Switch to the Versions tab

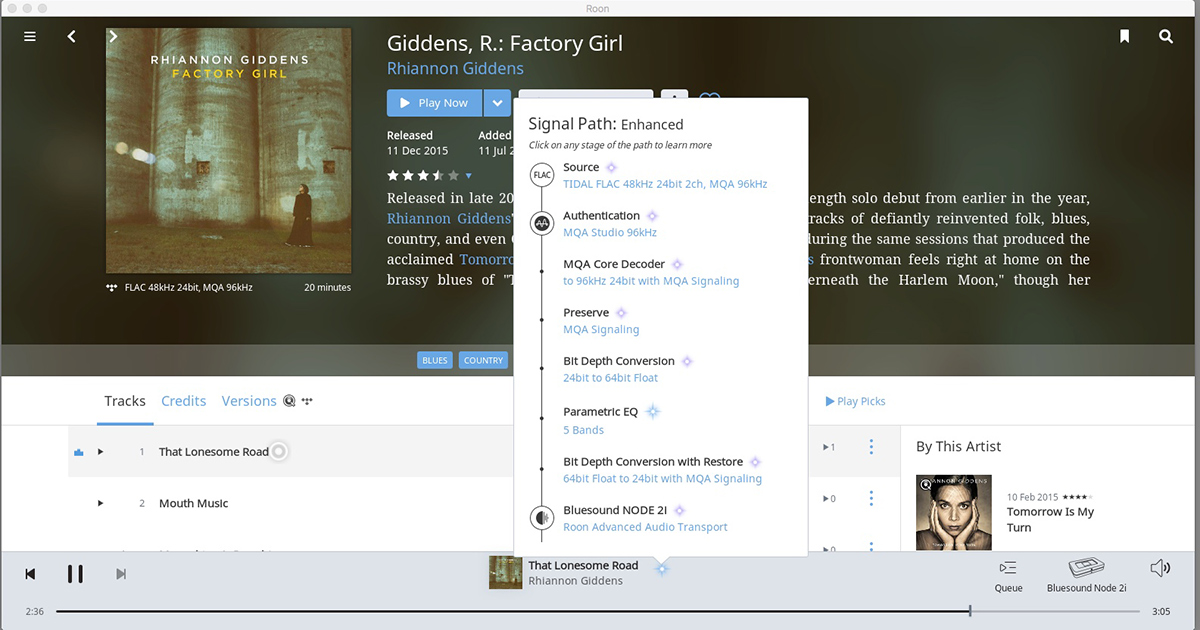click(x=249, y=401)
